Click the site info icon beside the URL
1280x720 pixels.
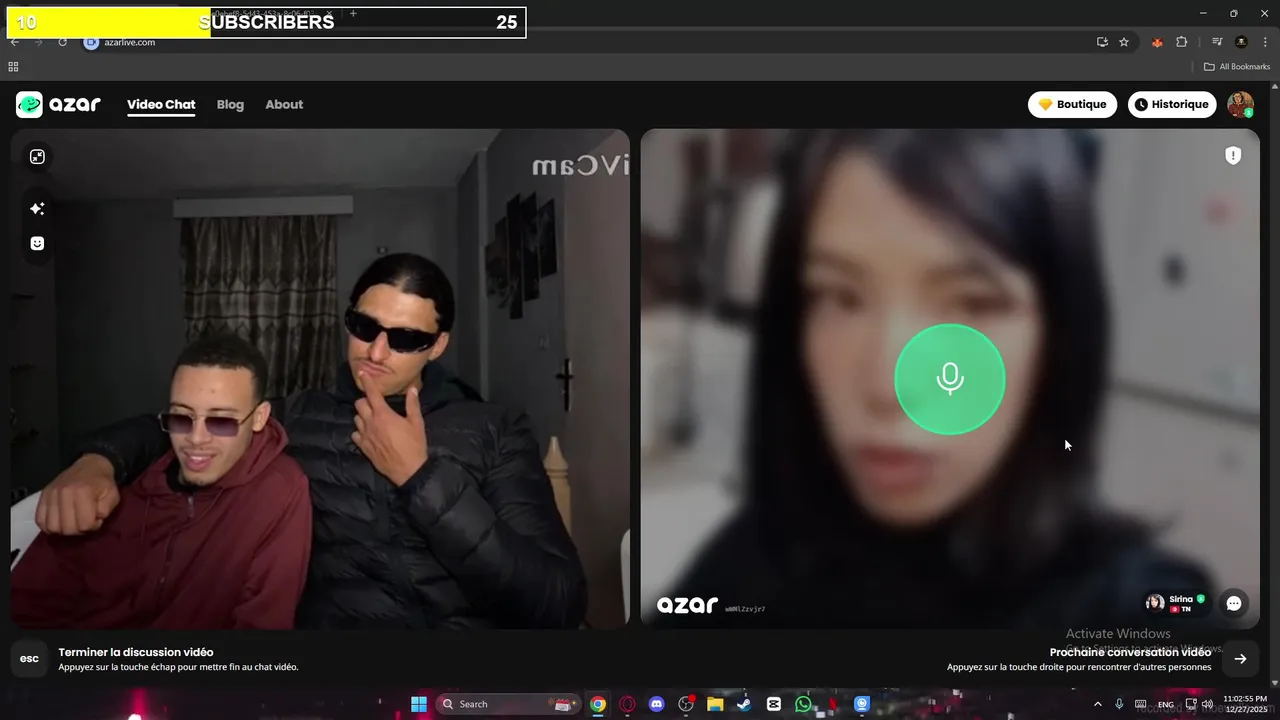[91, 42]
